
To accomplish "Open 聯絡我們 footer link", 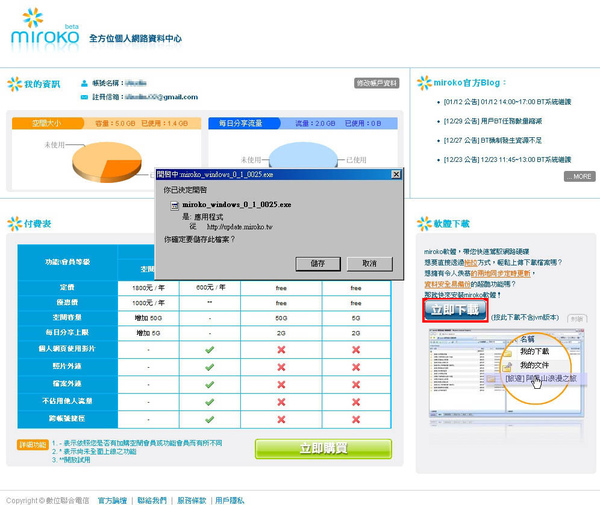I will 152,500.
